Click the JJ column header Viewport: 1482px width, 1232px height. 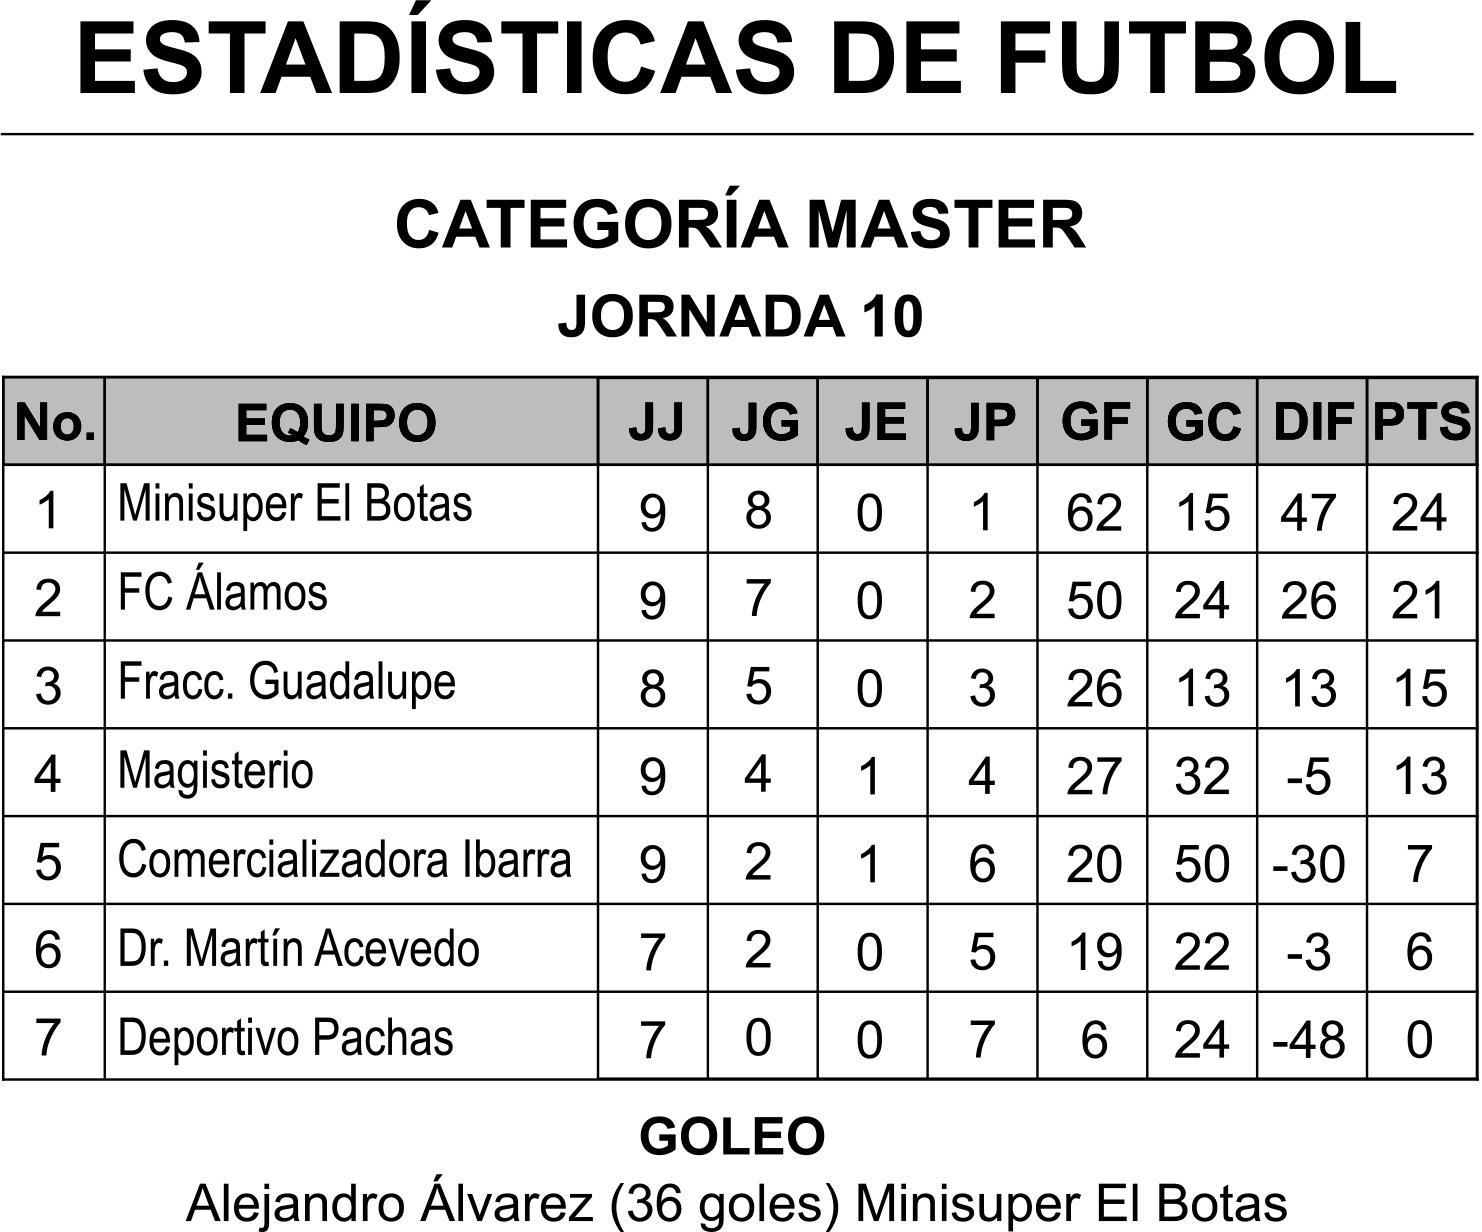coord(655,422)
